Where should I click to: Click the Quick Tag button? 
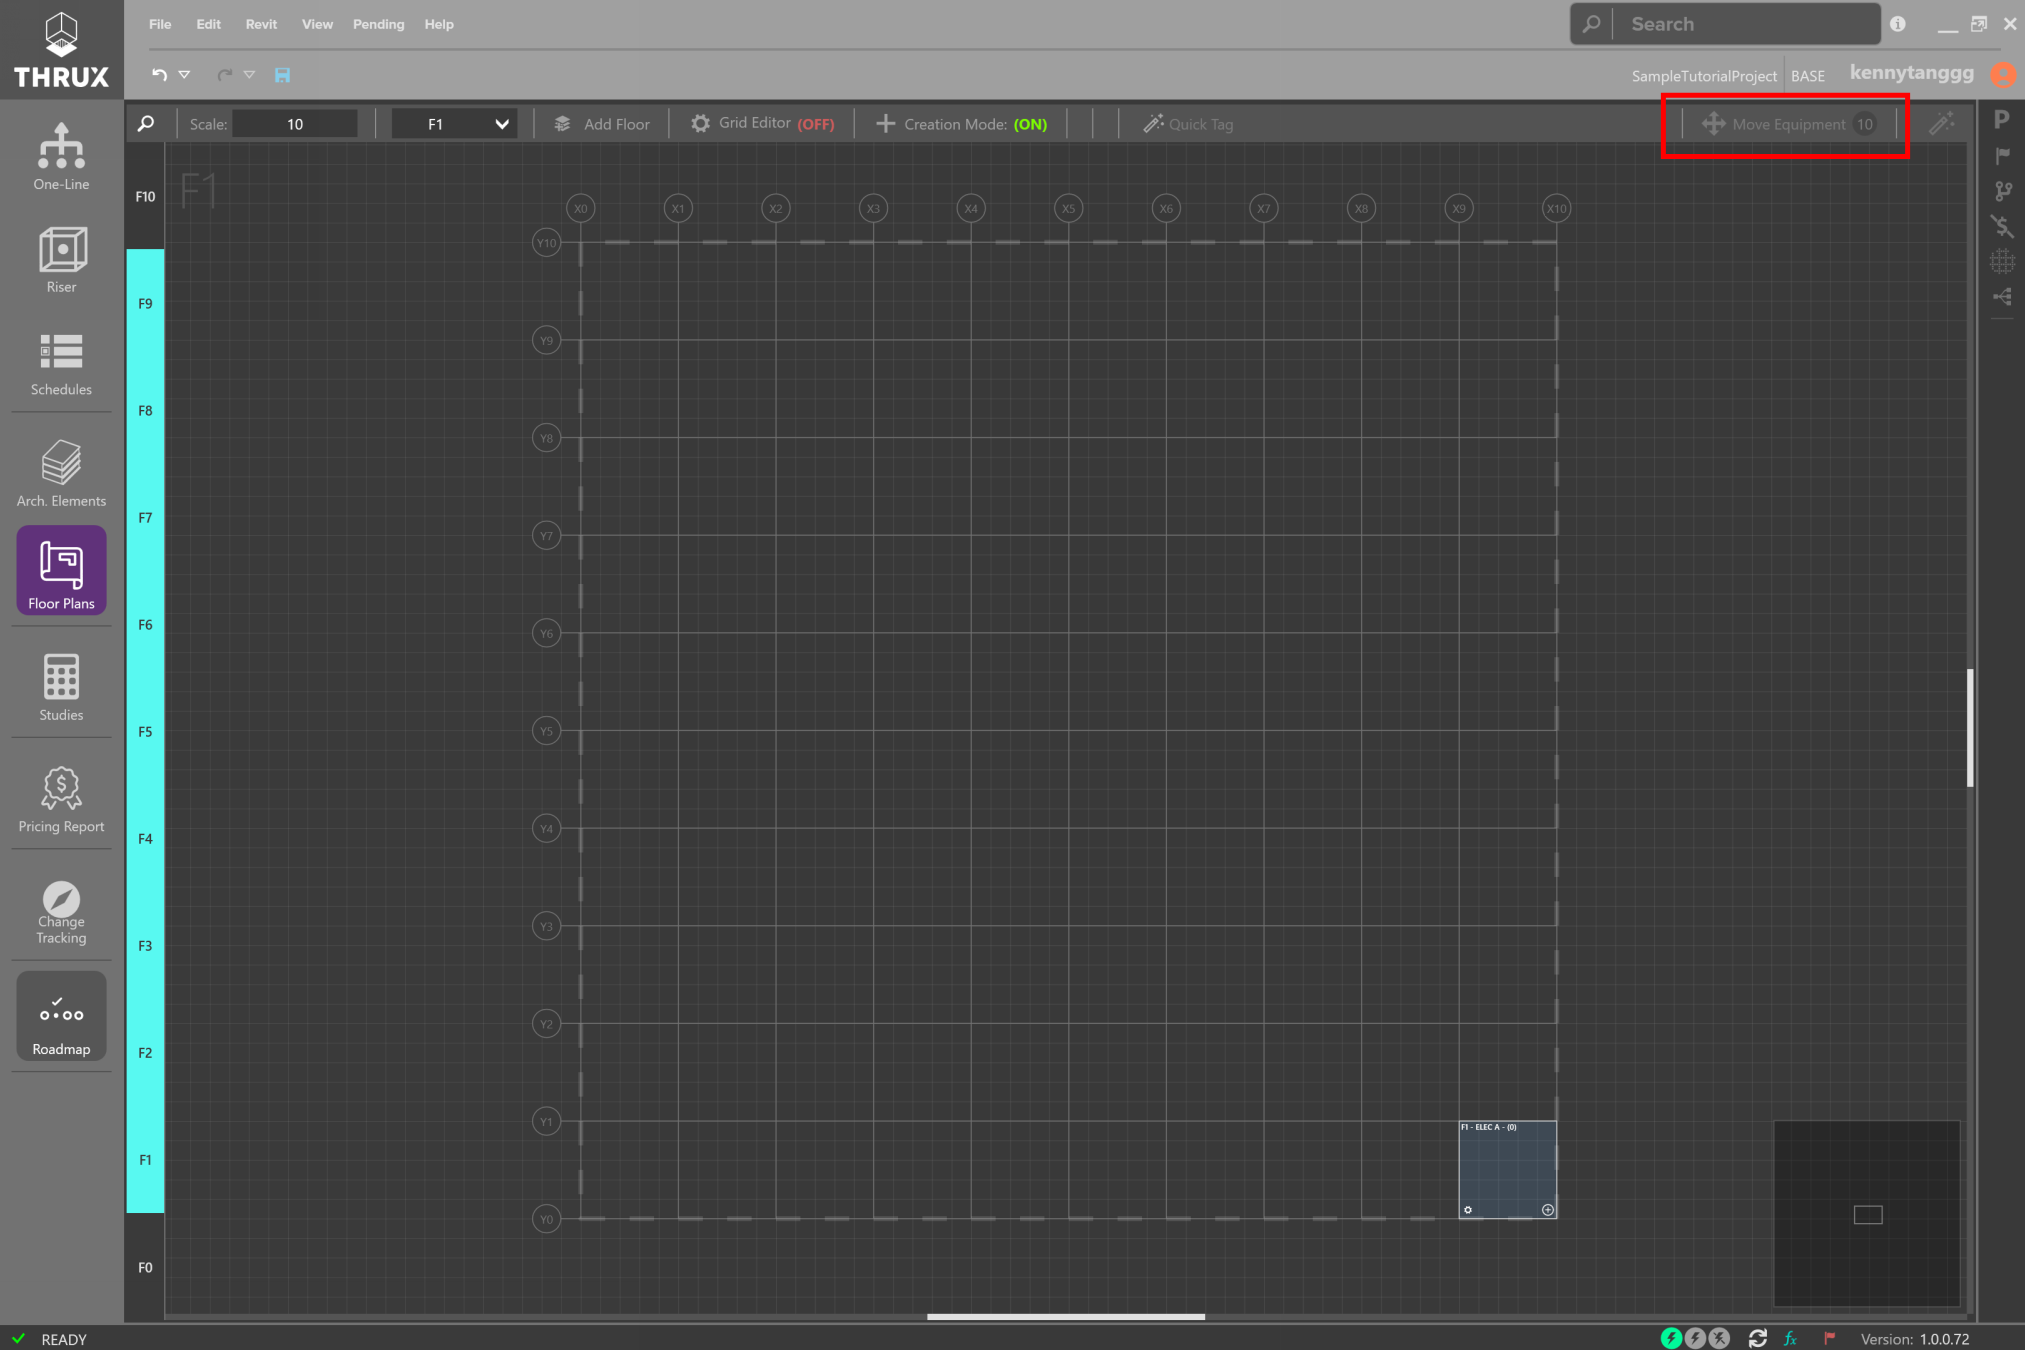tap(1188, 123)
